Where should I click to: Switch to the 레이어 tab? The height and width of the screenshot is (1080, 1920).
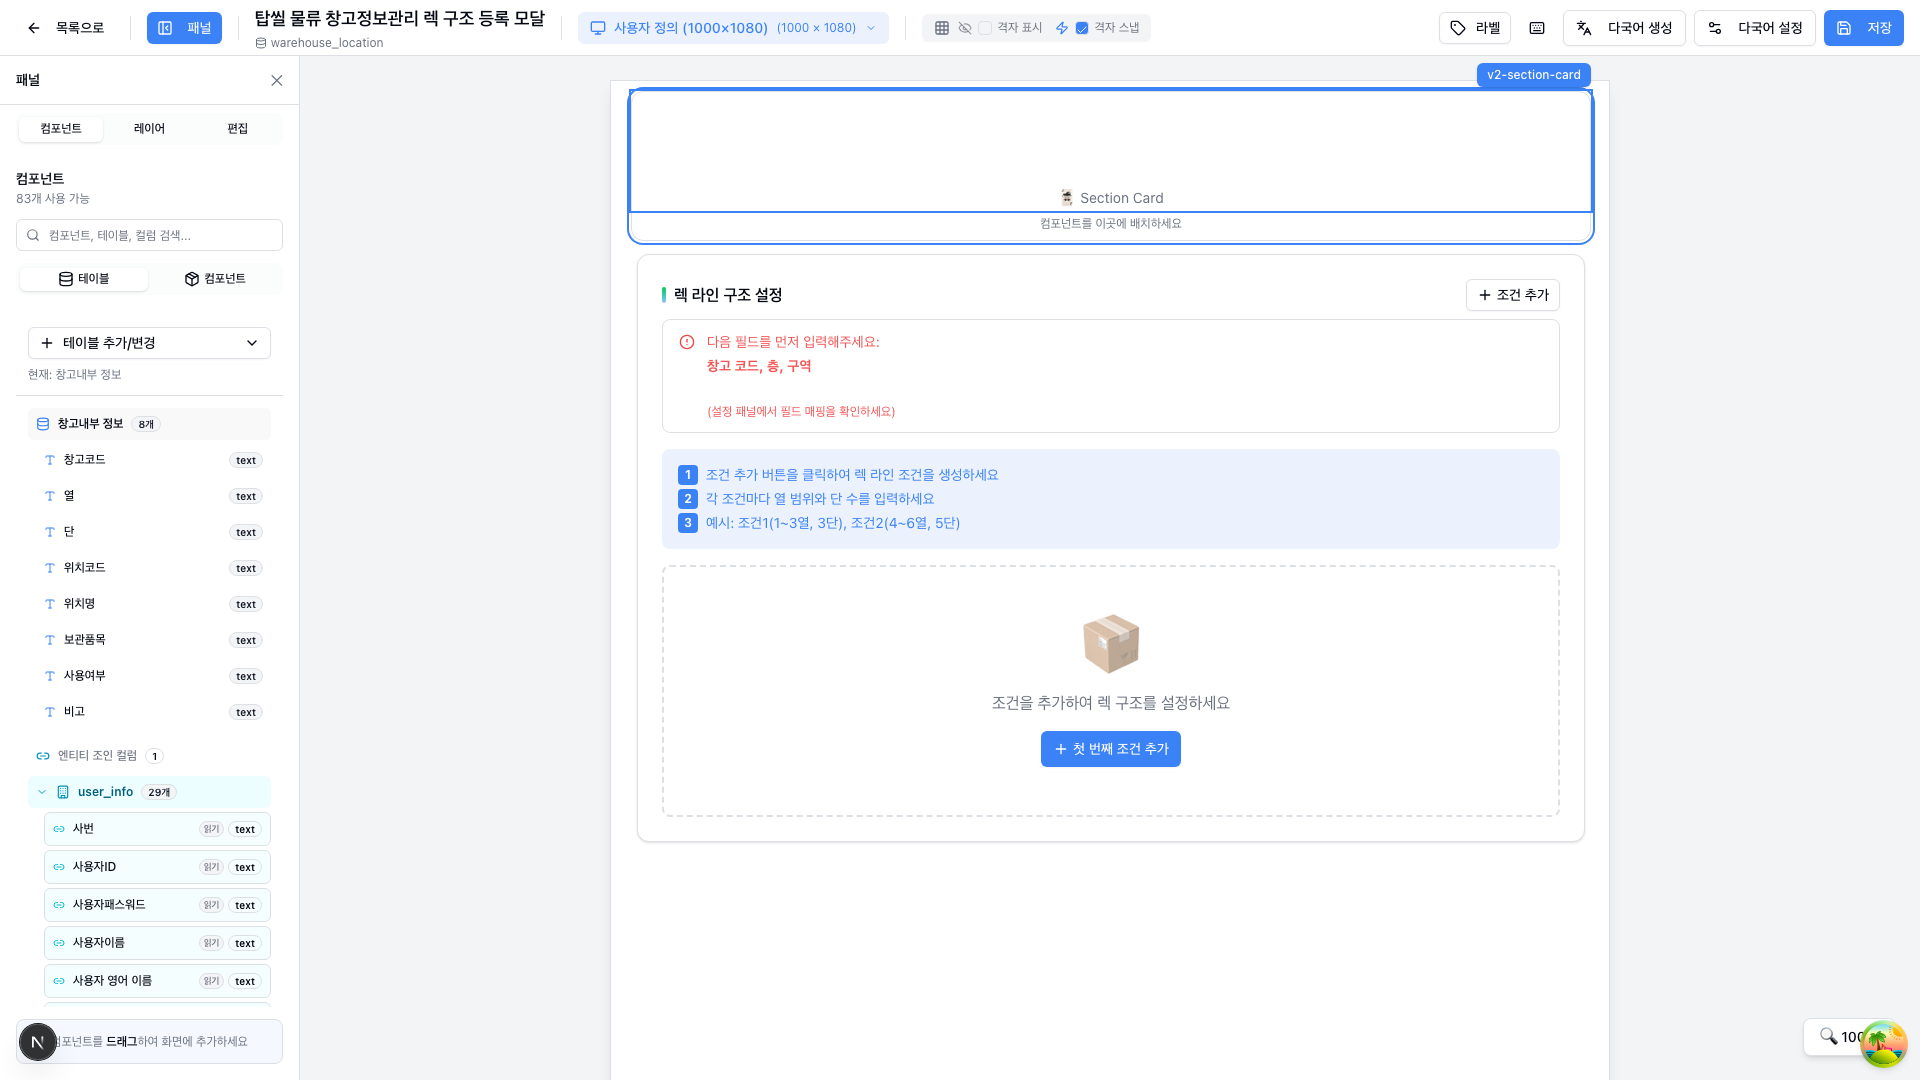149,129
